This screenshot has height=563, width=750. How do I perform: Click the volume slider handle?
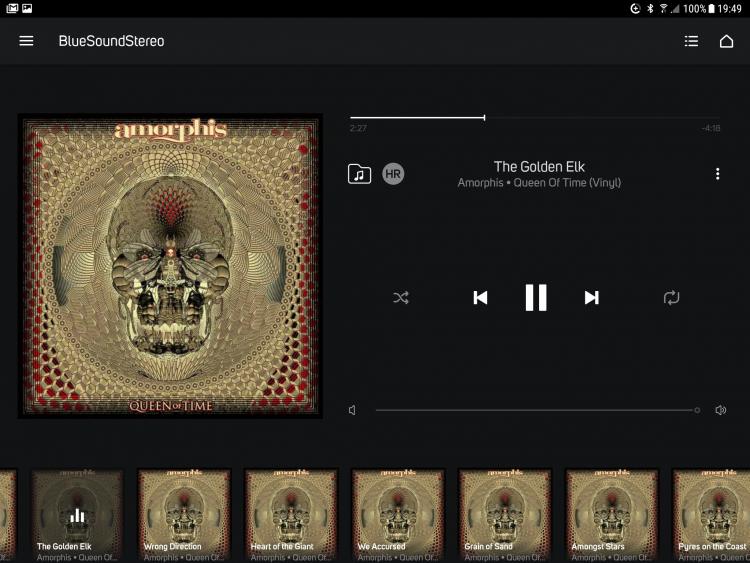697,410
